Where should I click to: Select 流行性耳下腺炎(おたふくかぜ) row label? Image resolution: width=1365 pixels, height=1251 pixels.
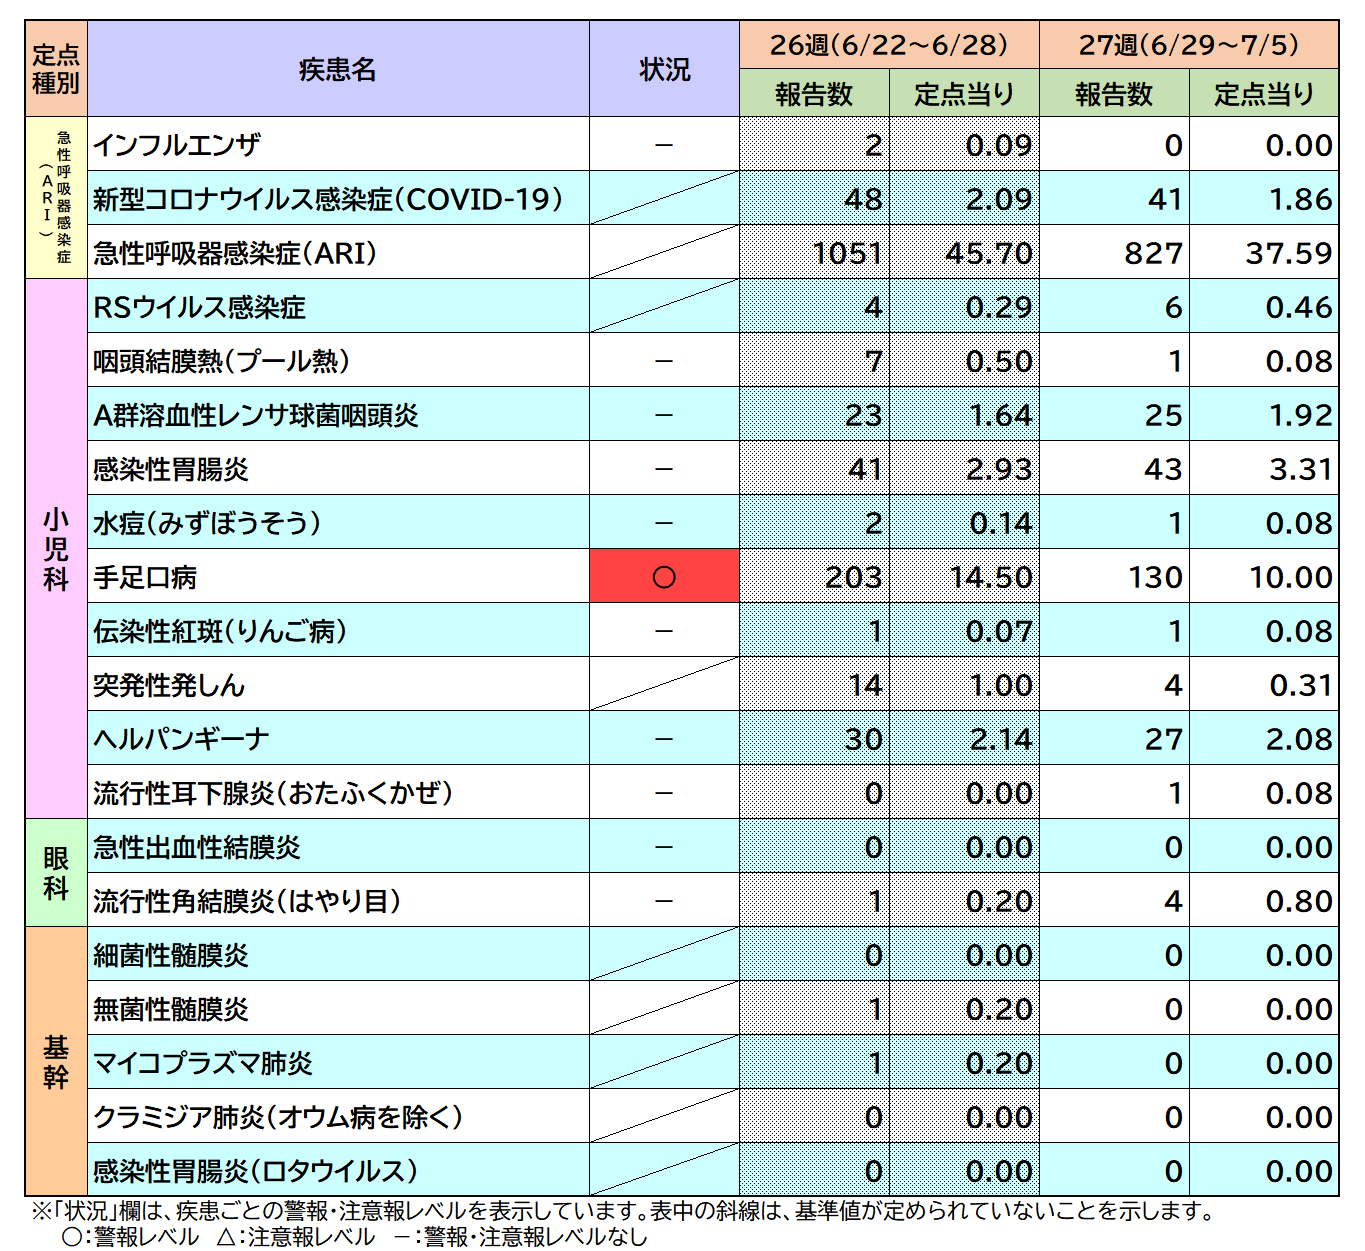[x=273, y=793]
